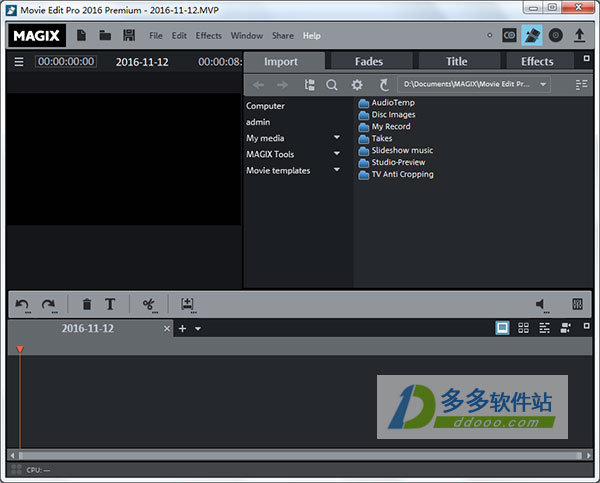600x483 pixels.
Task: Undo the last action
Action: (x=22, y=305)
